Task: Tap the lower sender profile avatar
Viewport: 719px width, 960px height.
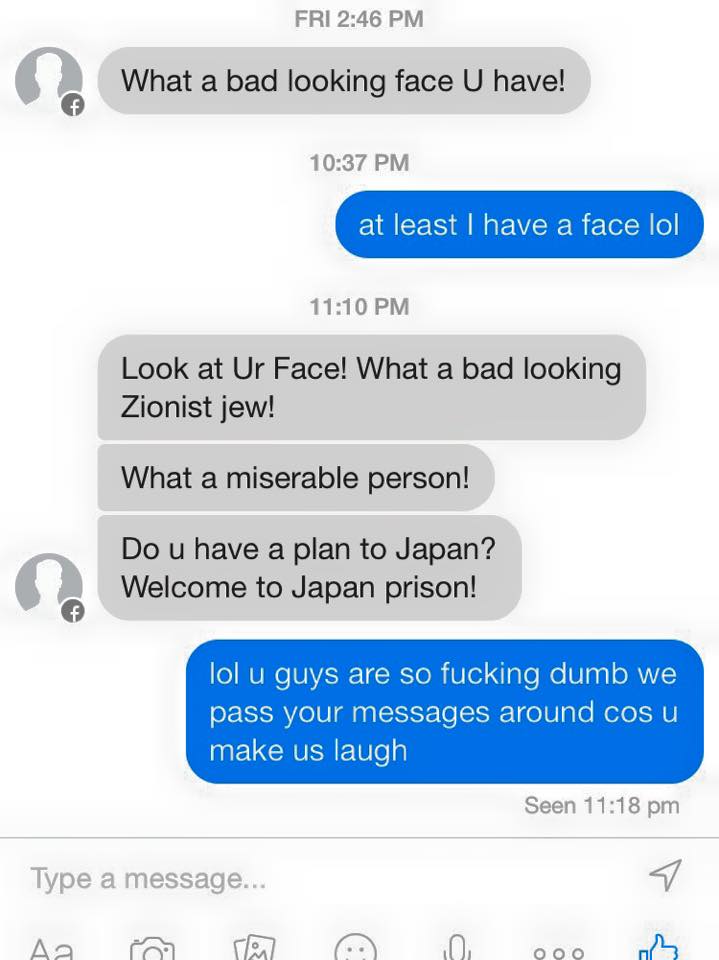Action: tap(49, 587)
